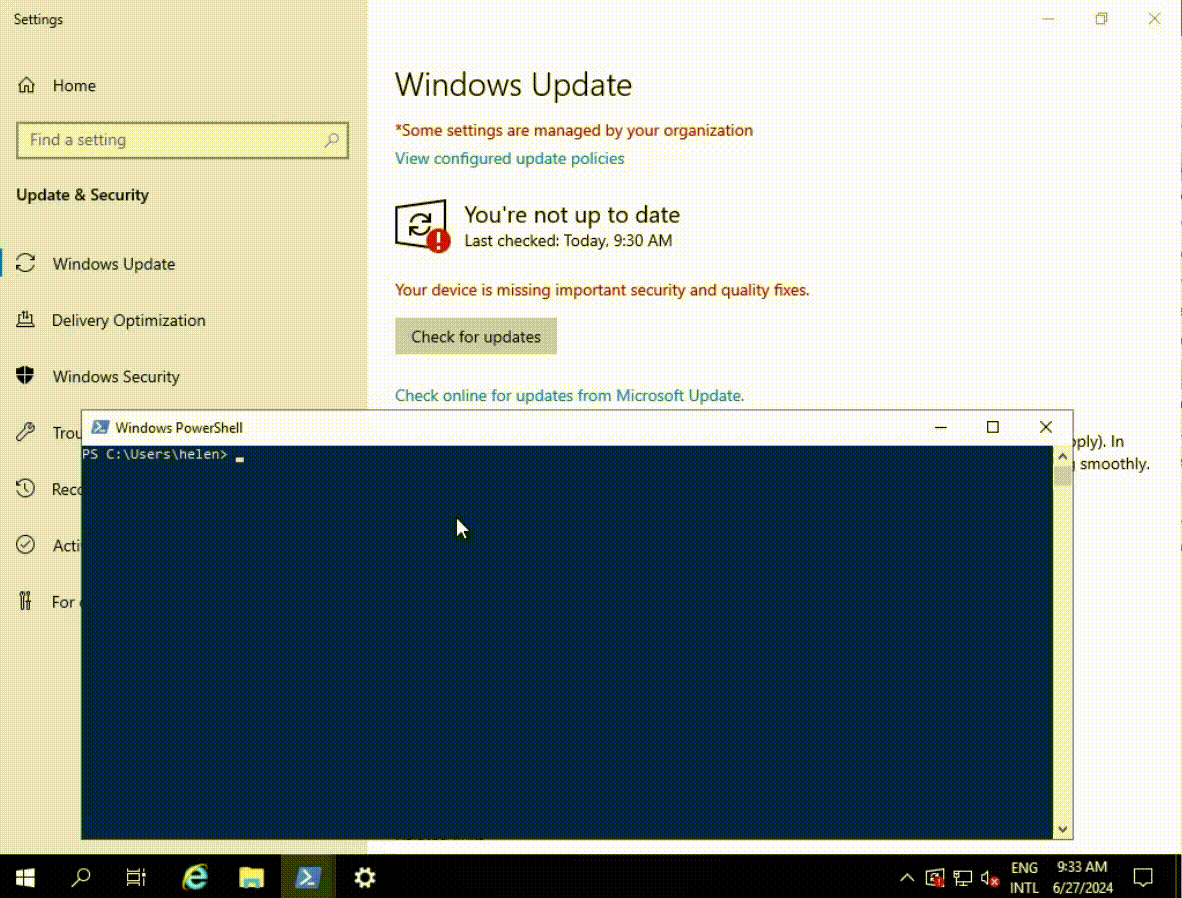Click the PowerShell scrollbar thumb

pos(1063,476)
